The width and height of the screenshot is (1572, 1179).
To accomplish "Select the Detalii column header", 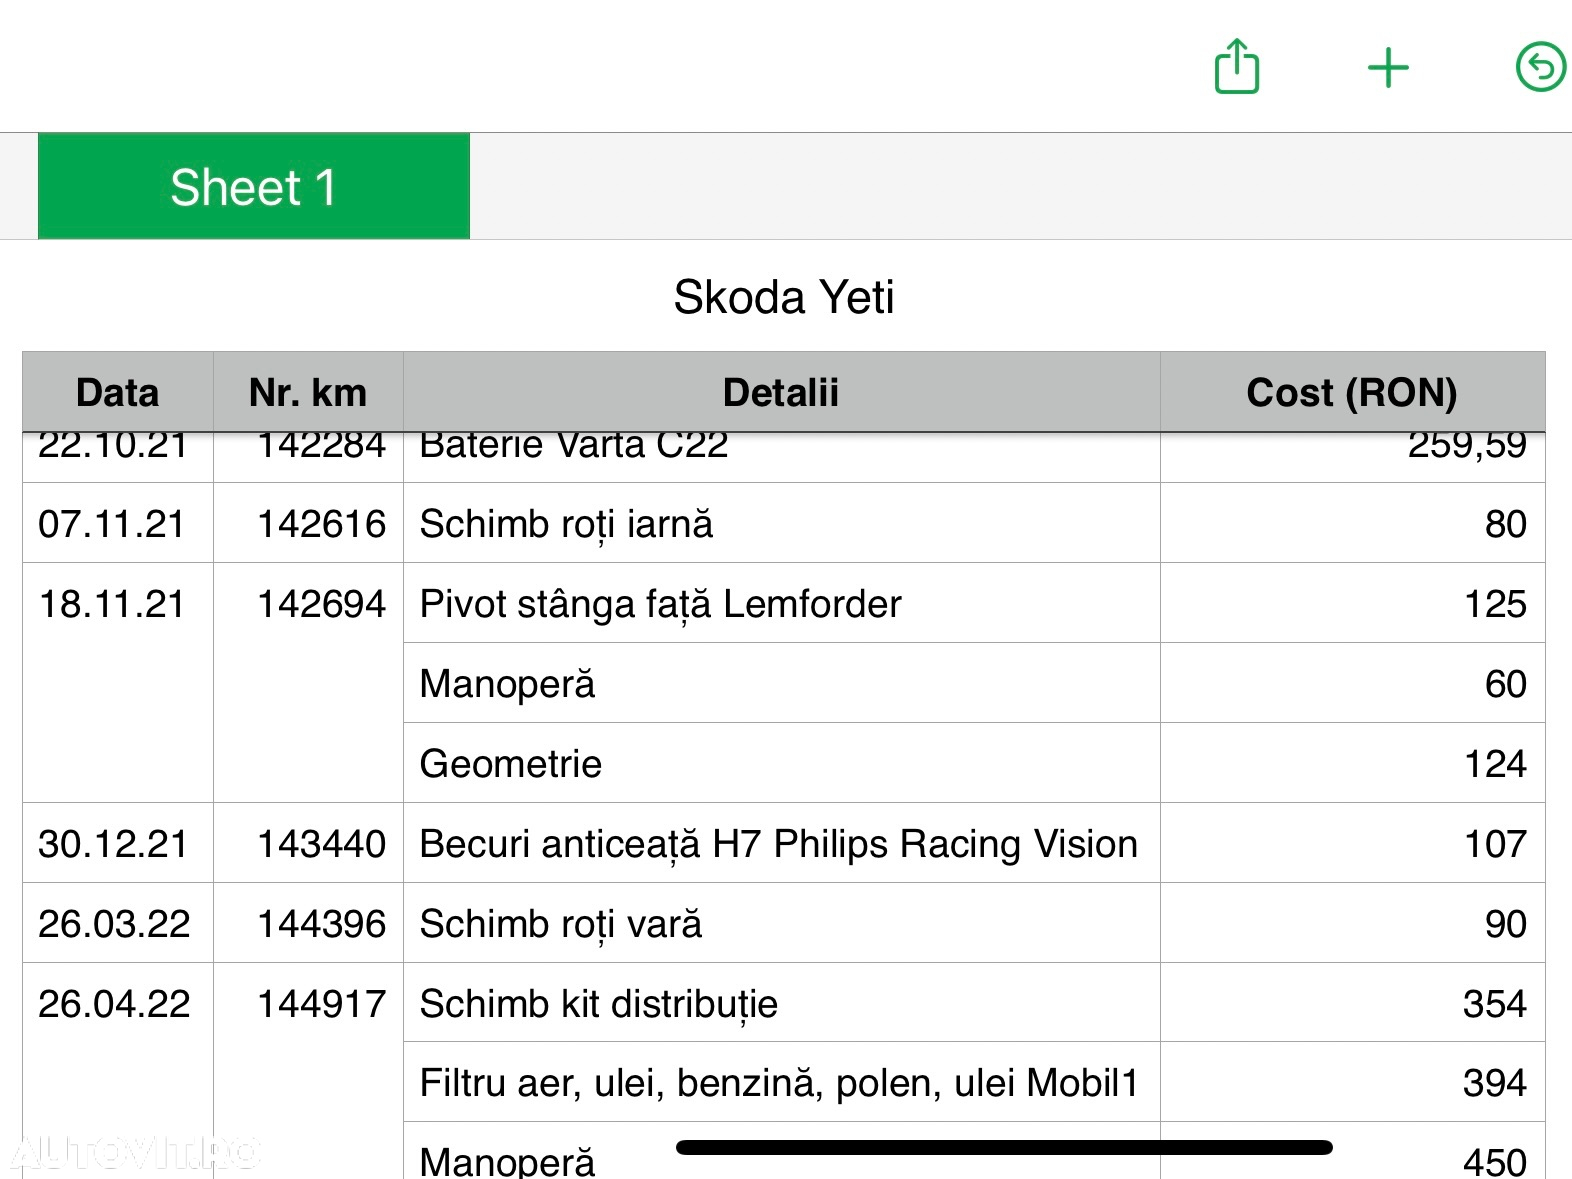I will (x=781, y=392).
